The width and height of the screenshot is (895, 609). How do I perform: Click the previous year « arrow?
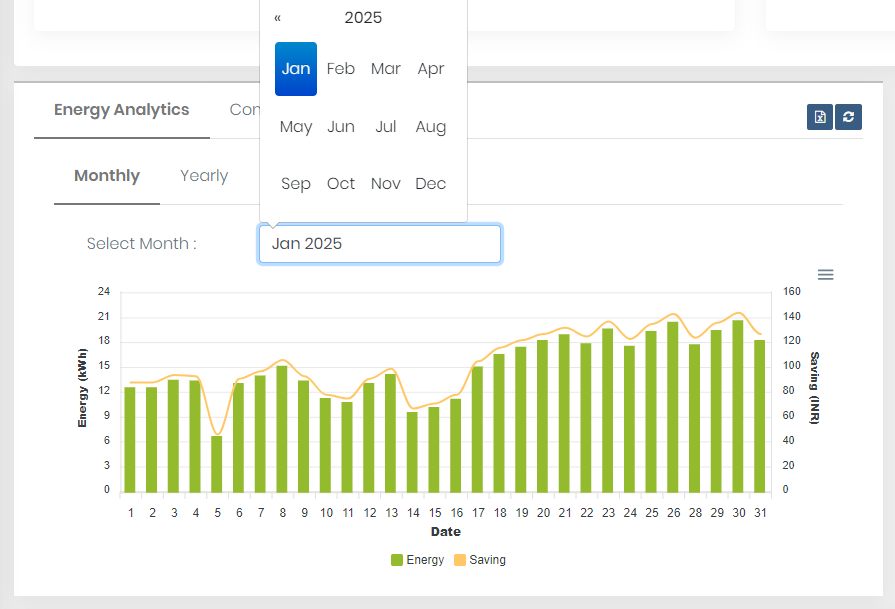click(279, 17)
